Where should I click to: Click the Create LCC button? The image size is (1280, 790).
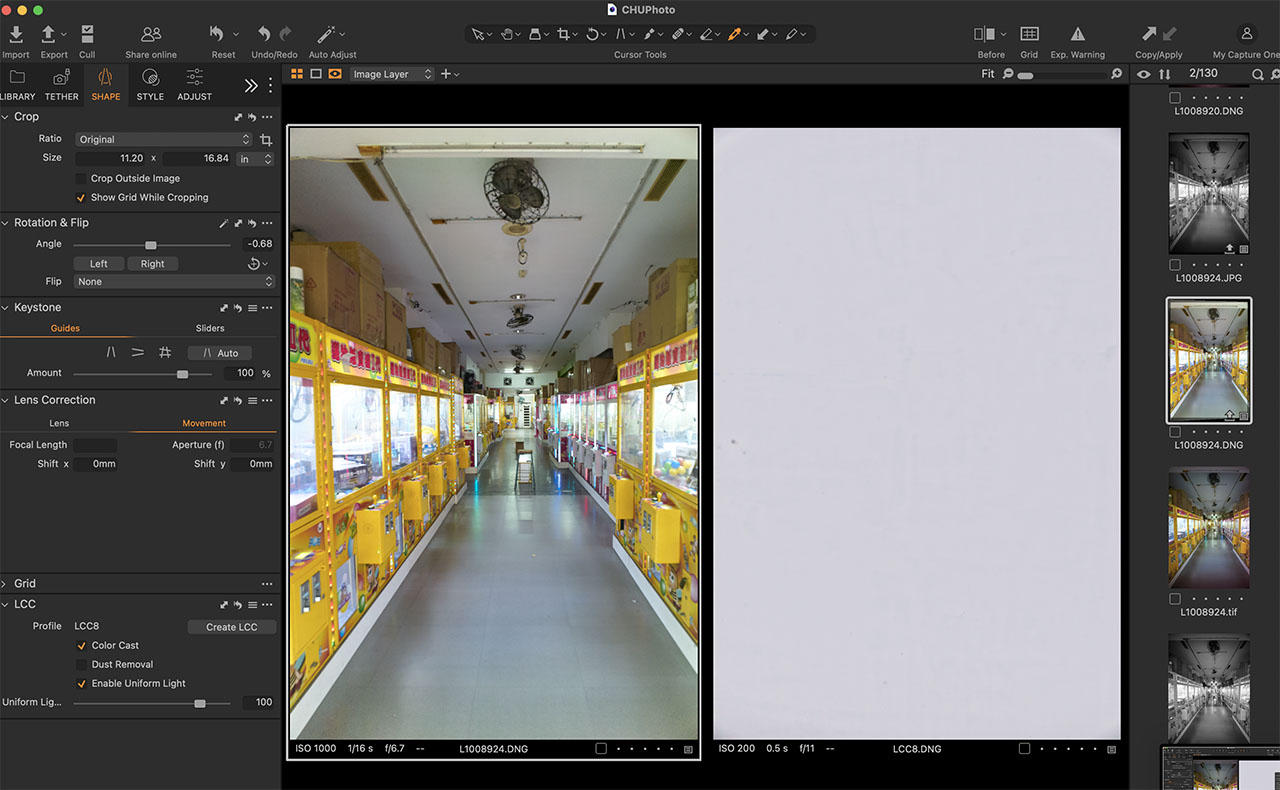tap(232, 627)
